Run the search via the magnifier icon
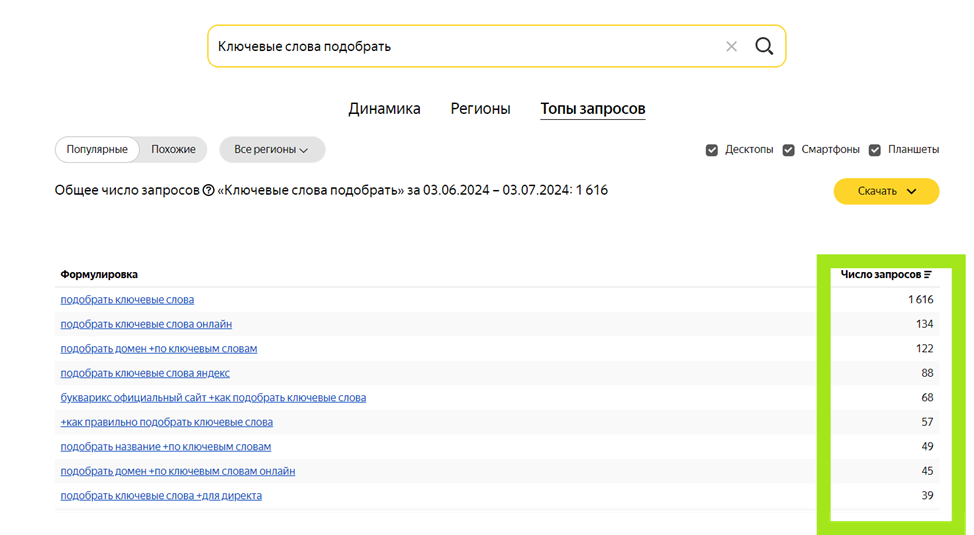This screenshot has height=535, width=974. coord(764,46)
